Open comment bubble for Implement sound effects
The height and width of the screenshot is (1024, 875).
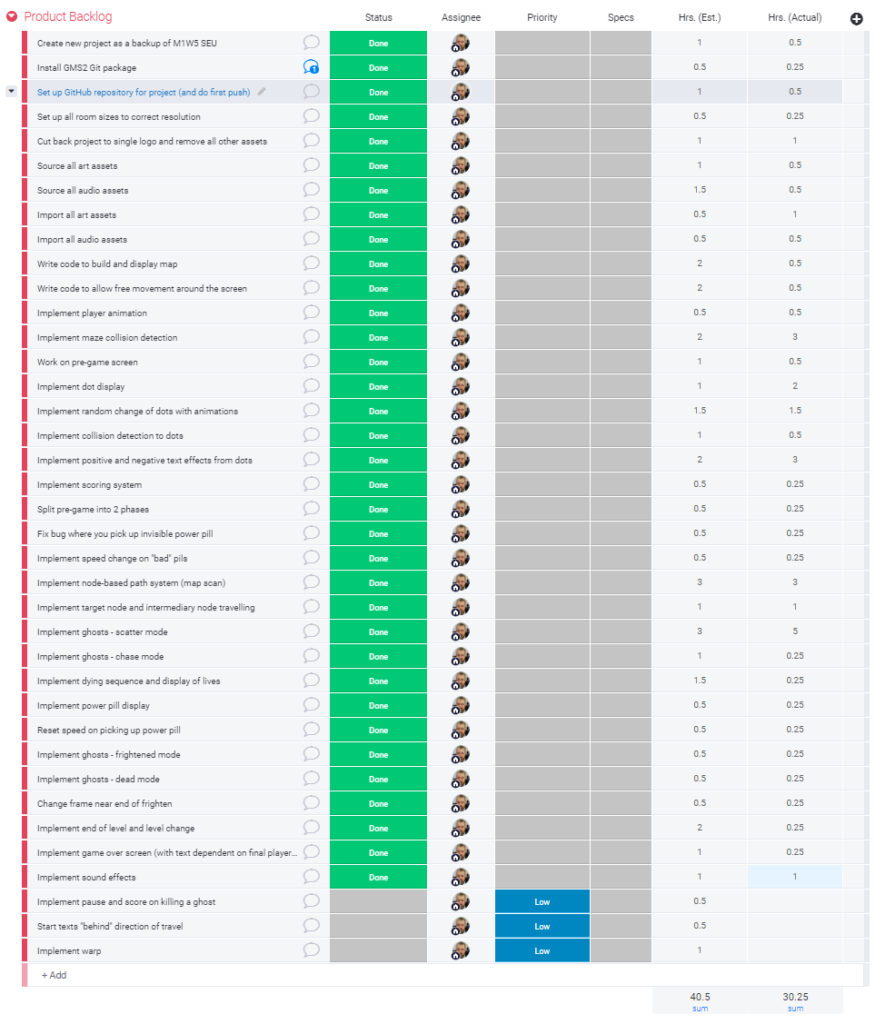coord(311,876)
